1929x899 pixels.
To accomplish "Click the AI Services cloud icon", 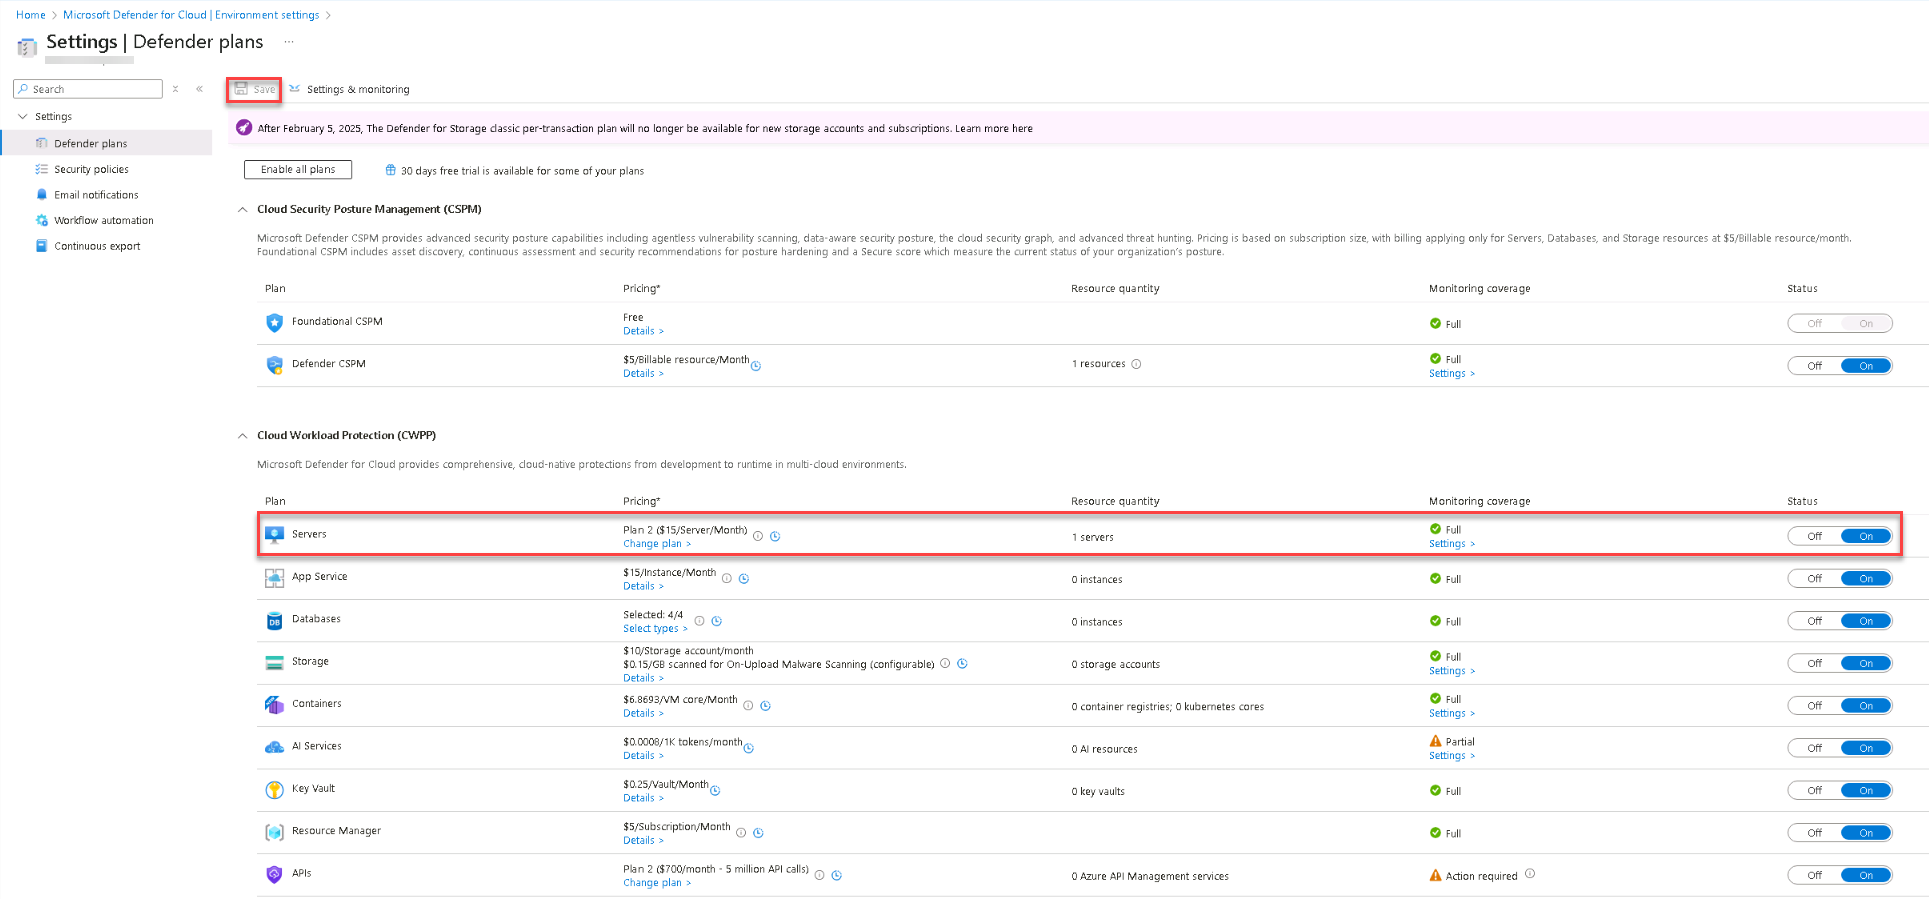I will tap(274, 747).
